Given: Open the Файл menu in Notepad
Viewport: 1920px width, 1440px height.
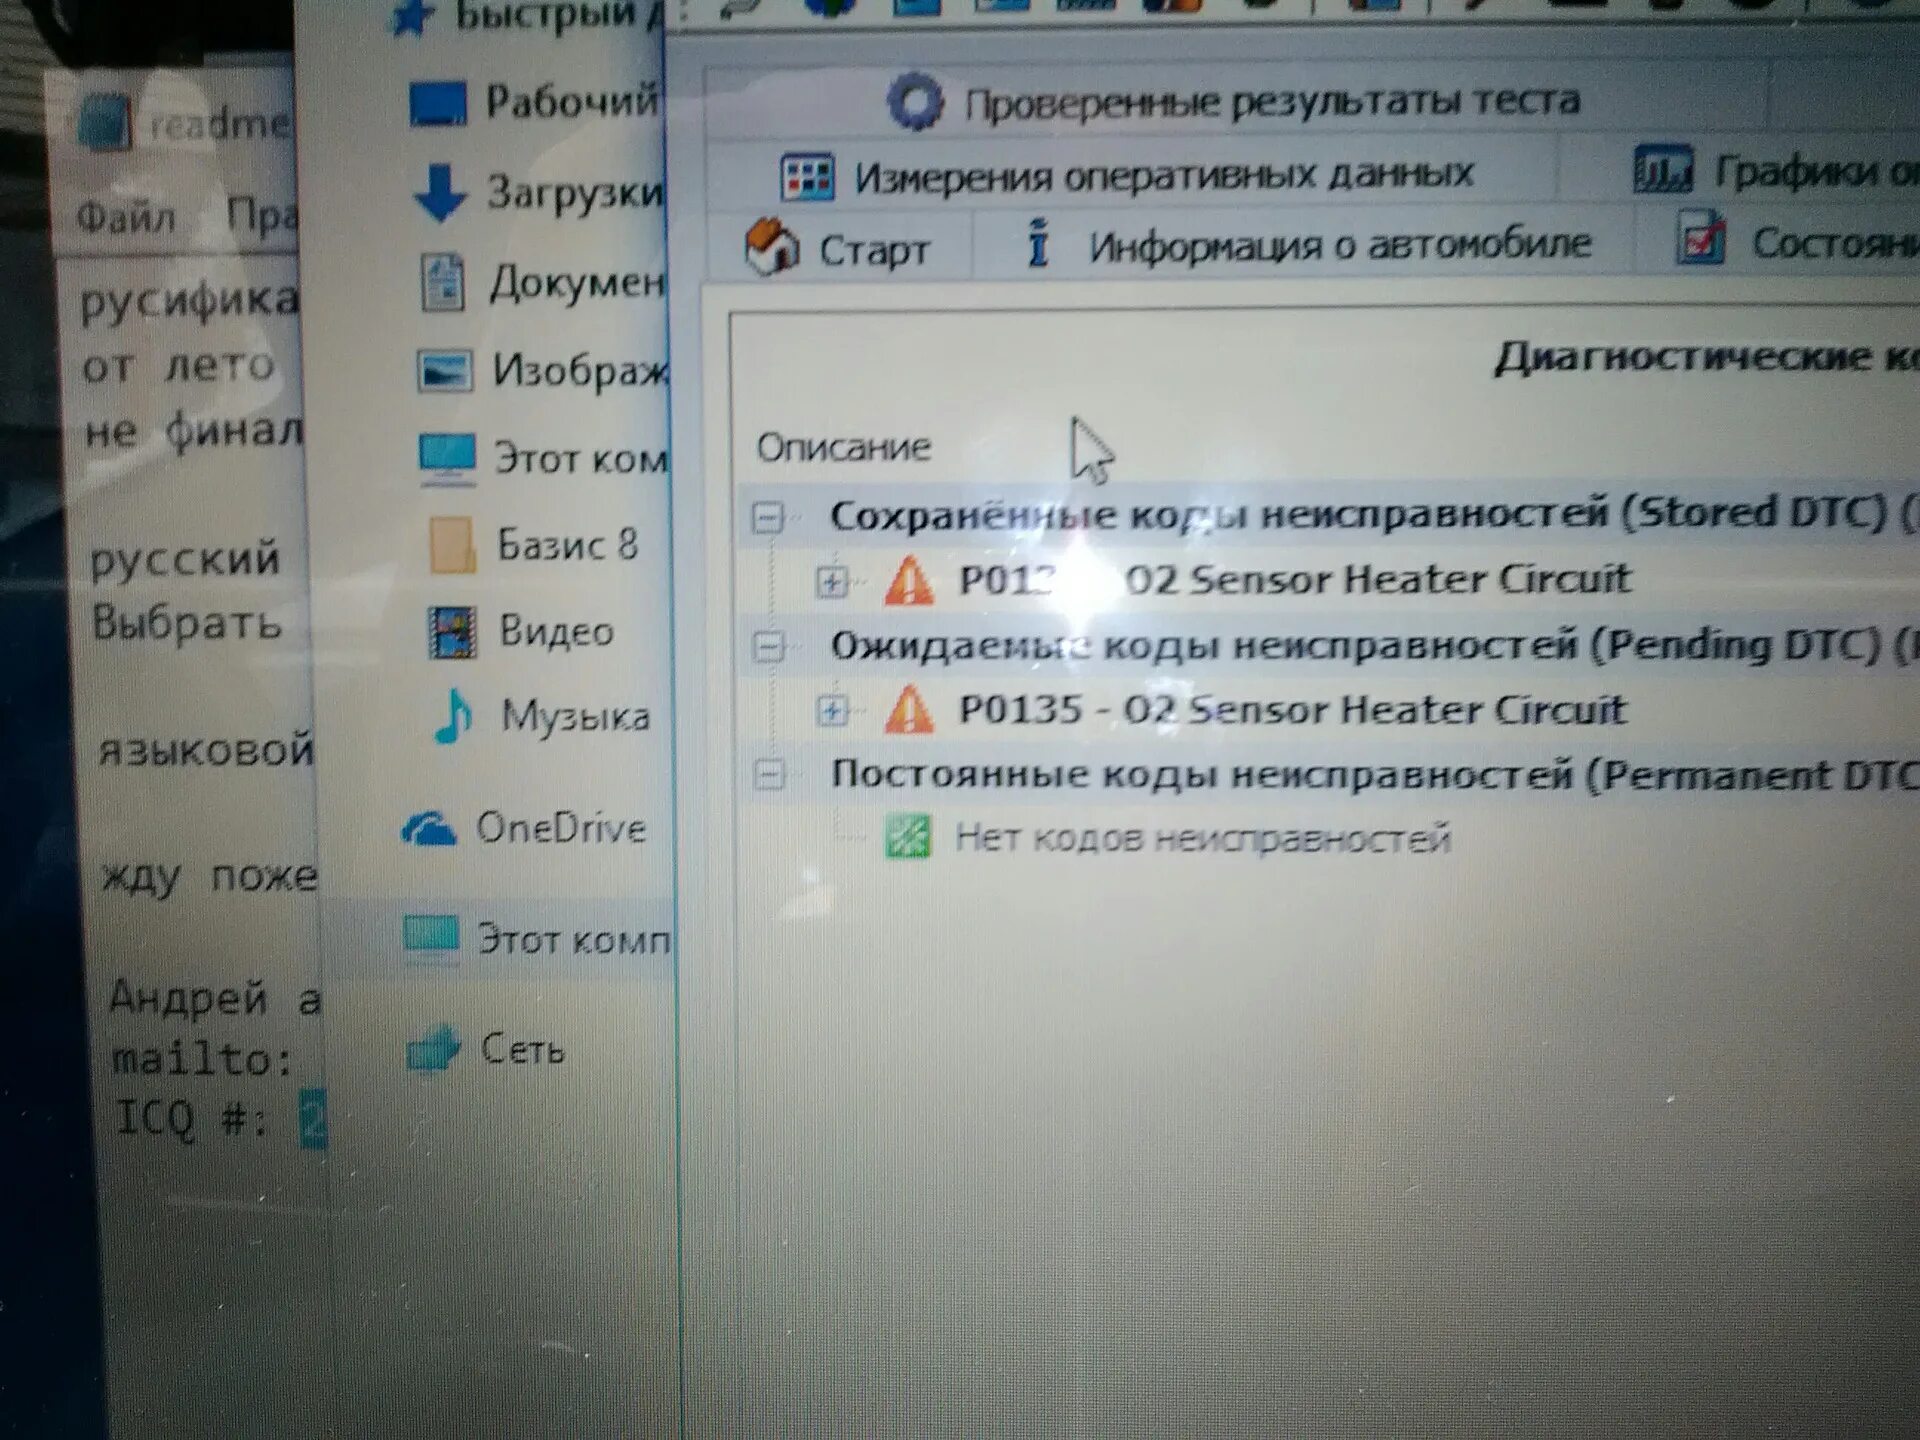Looking at the screenshot, I should coord(125,216).
